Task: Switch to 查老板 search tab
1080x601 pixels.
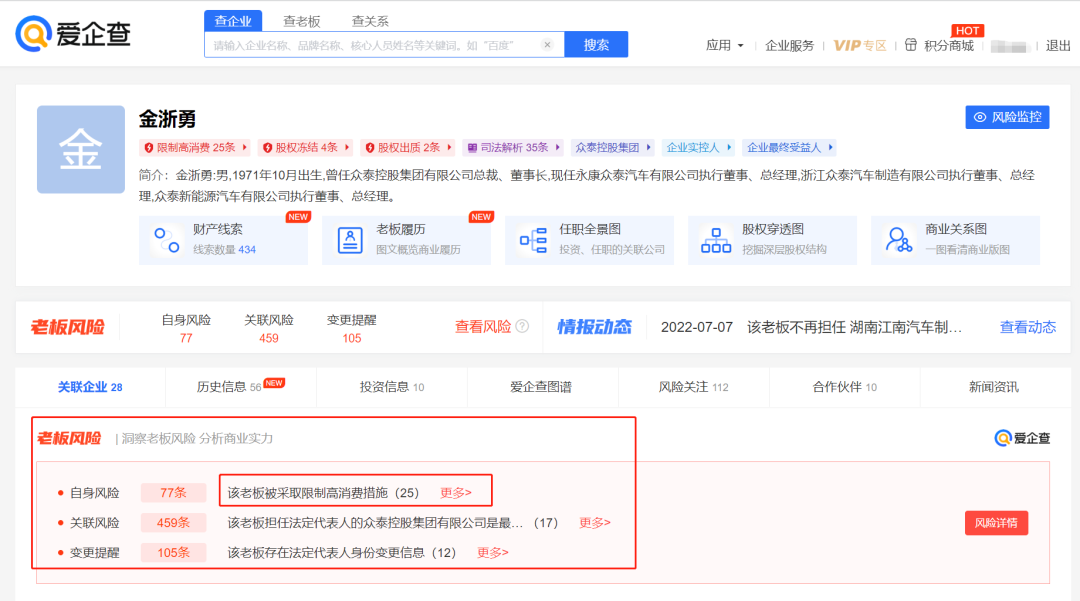Action: point(302,21)
